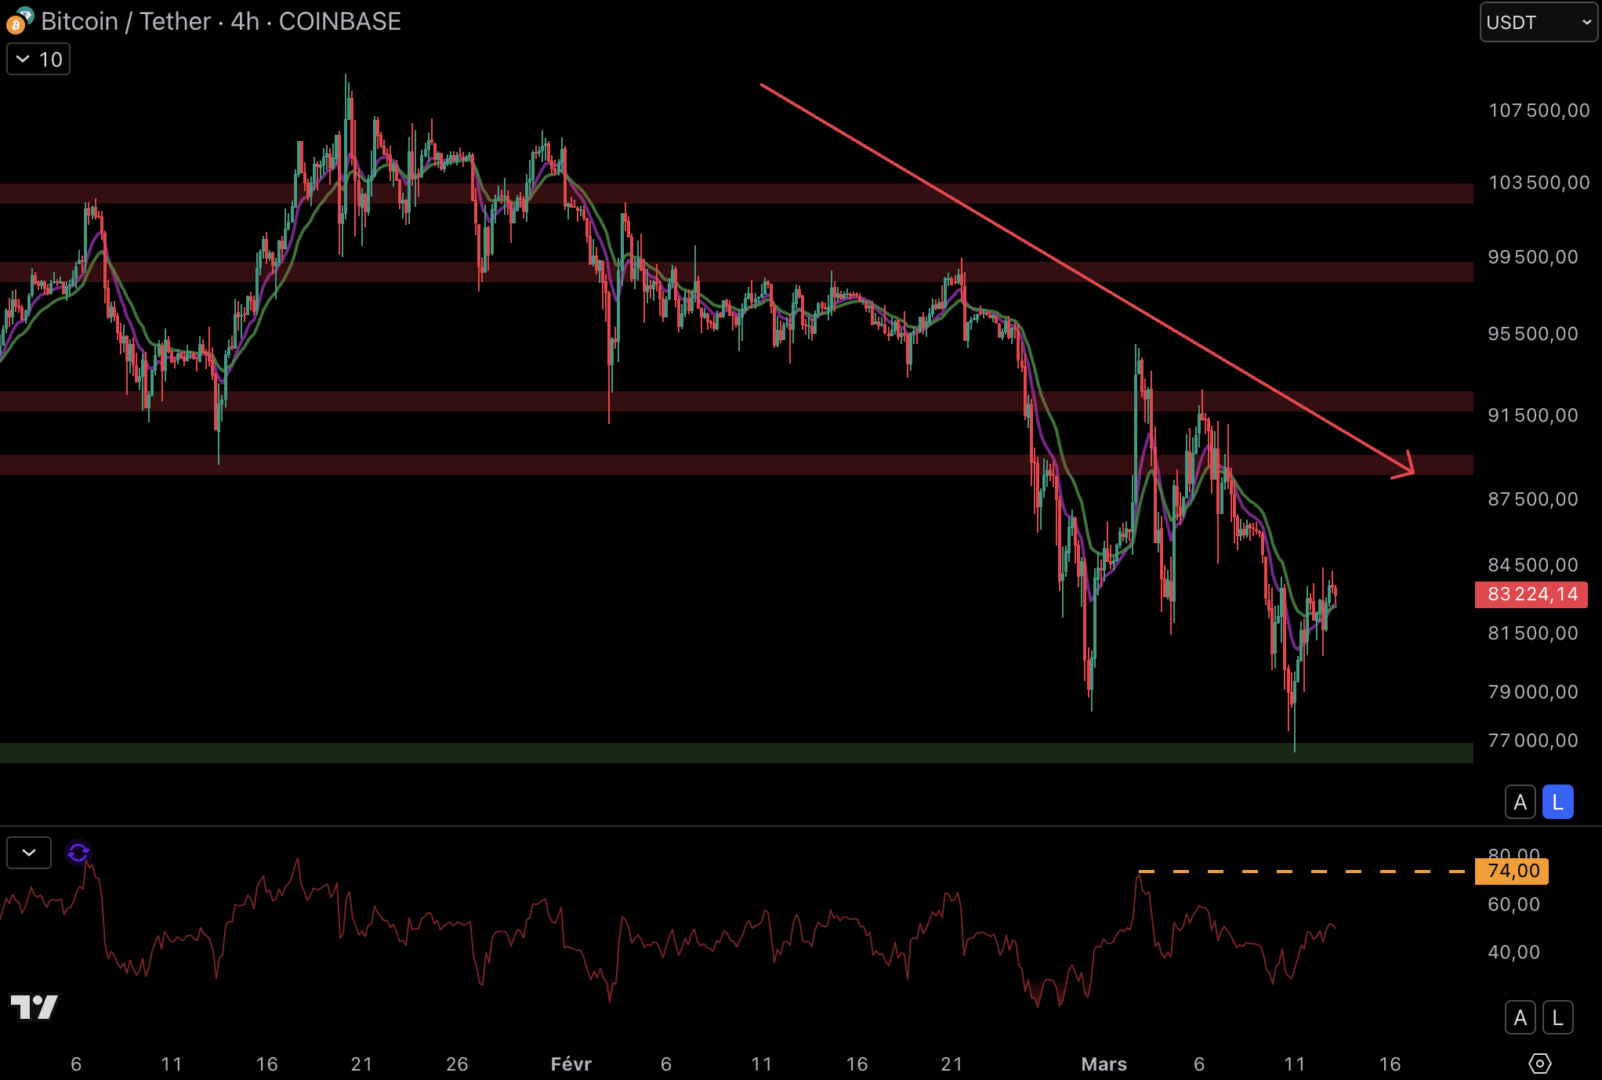
Task: Click the 107 500,00 price axis label
Action: (1538, 110)
